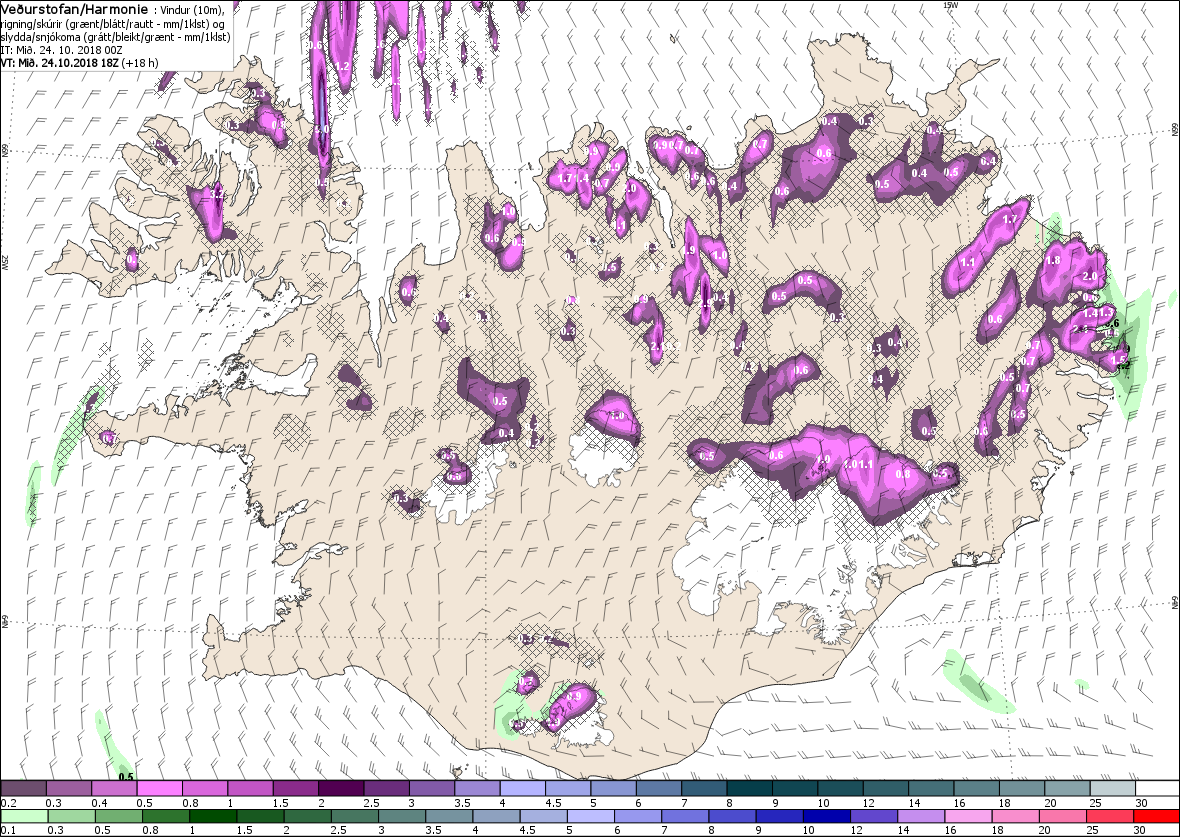Click bright pink snow swatch between 0.5 and 0.8

coord(160,789)
